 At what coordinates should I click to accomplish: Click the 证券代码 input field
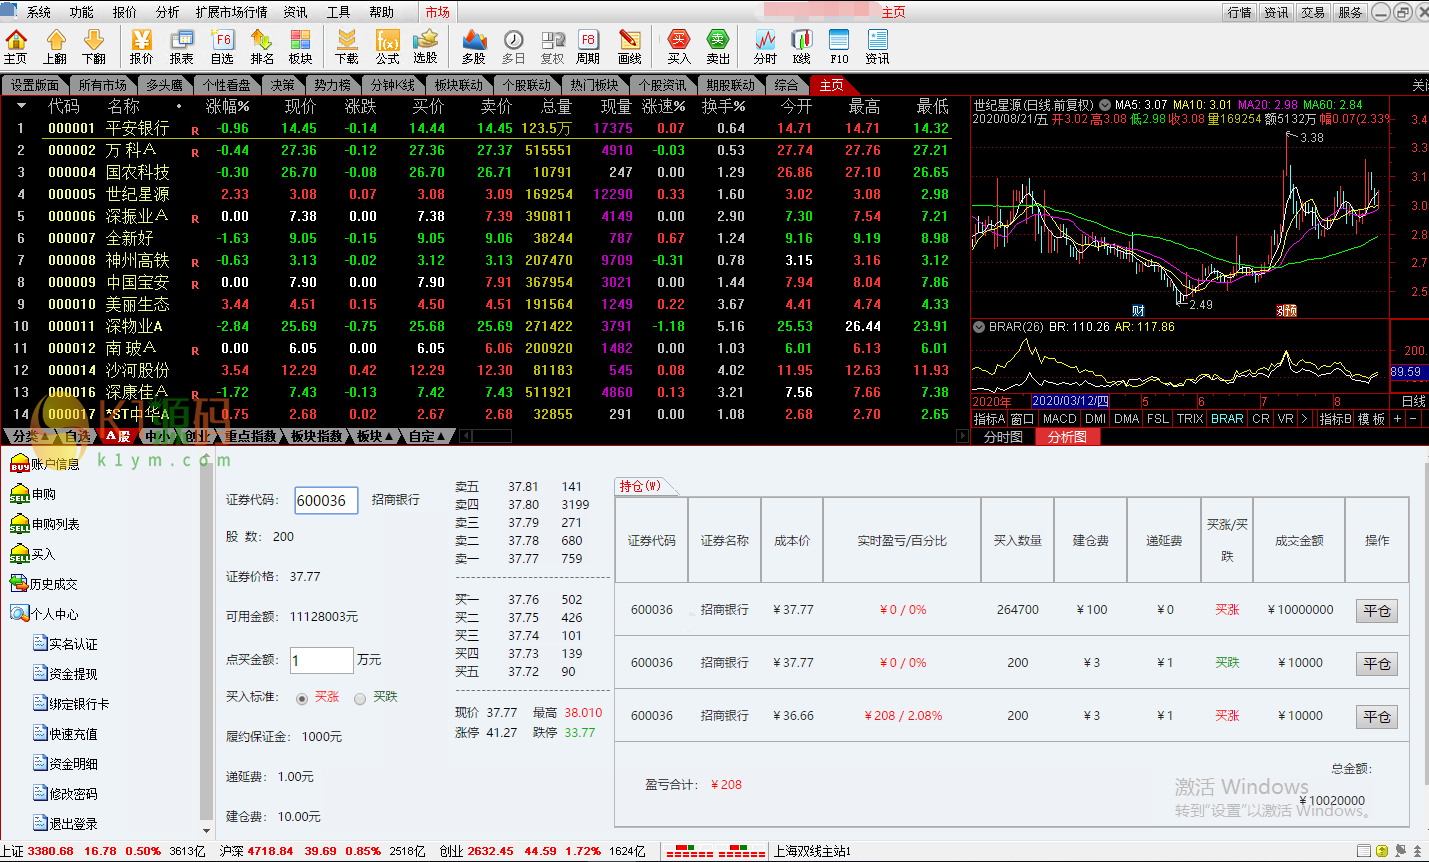[x=326, y=500]
